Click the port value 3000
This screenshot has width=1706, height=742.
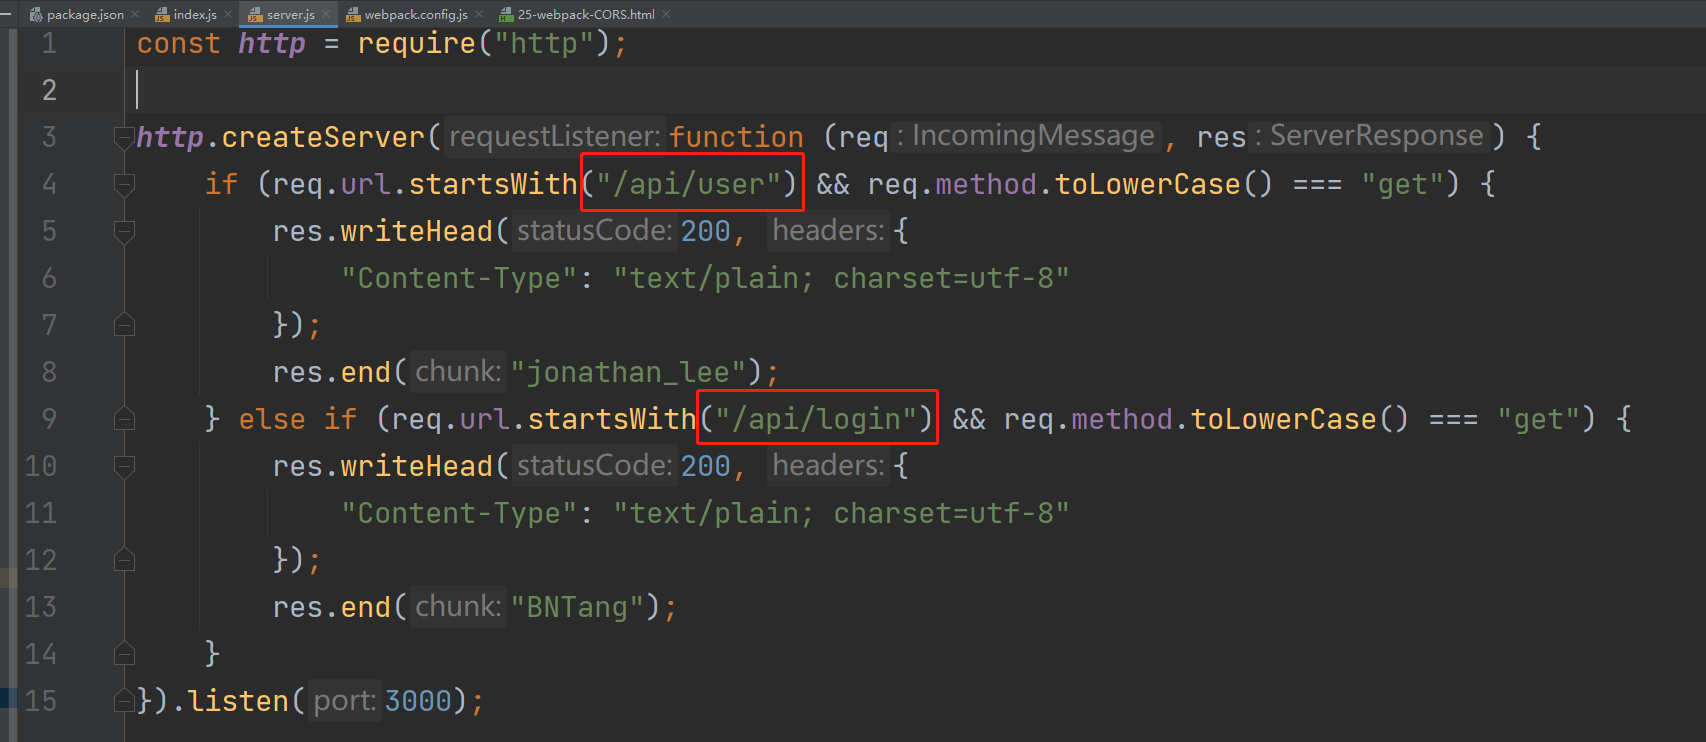[418, 701]
